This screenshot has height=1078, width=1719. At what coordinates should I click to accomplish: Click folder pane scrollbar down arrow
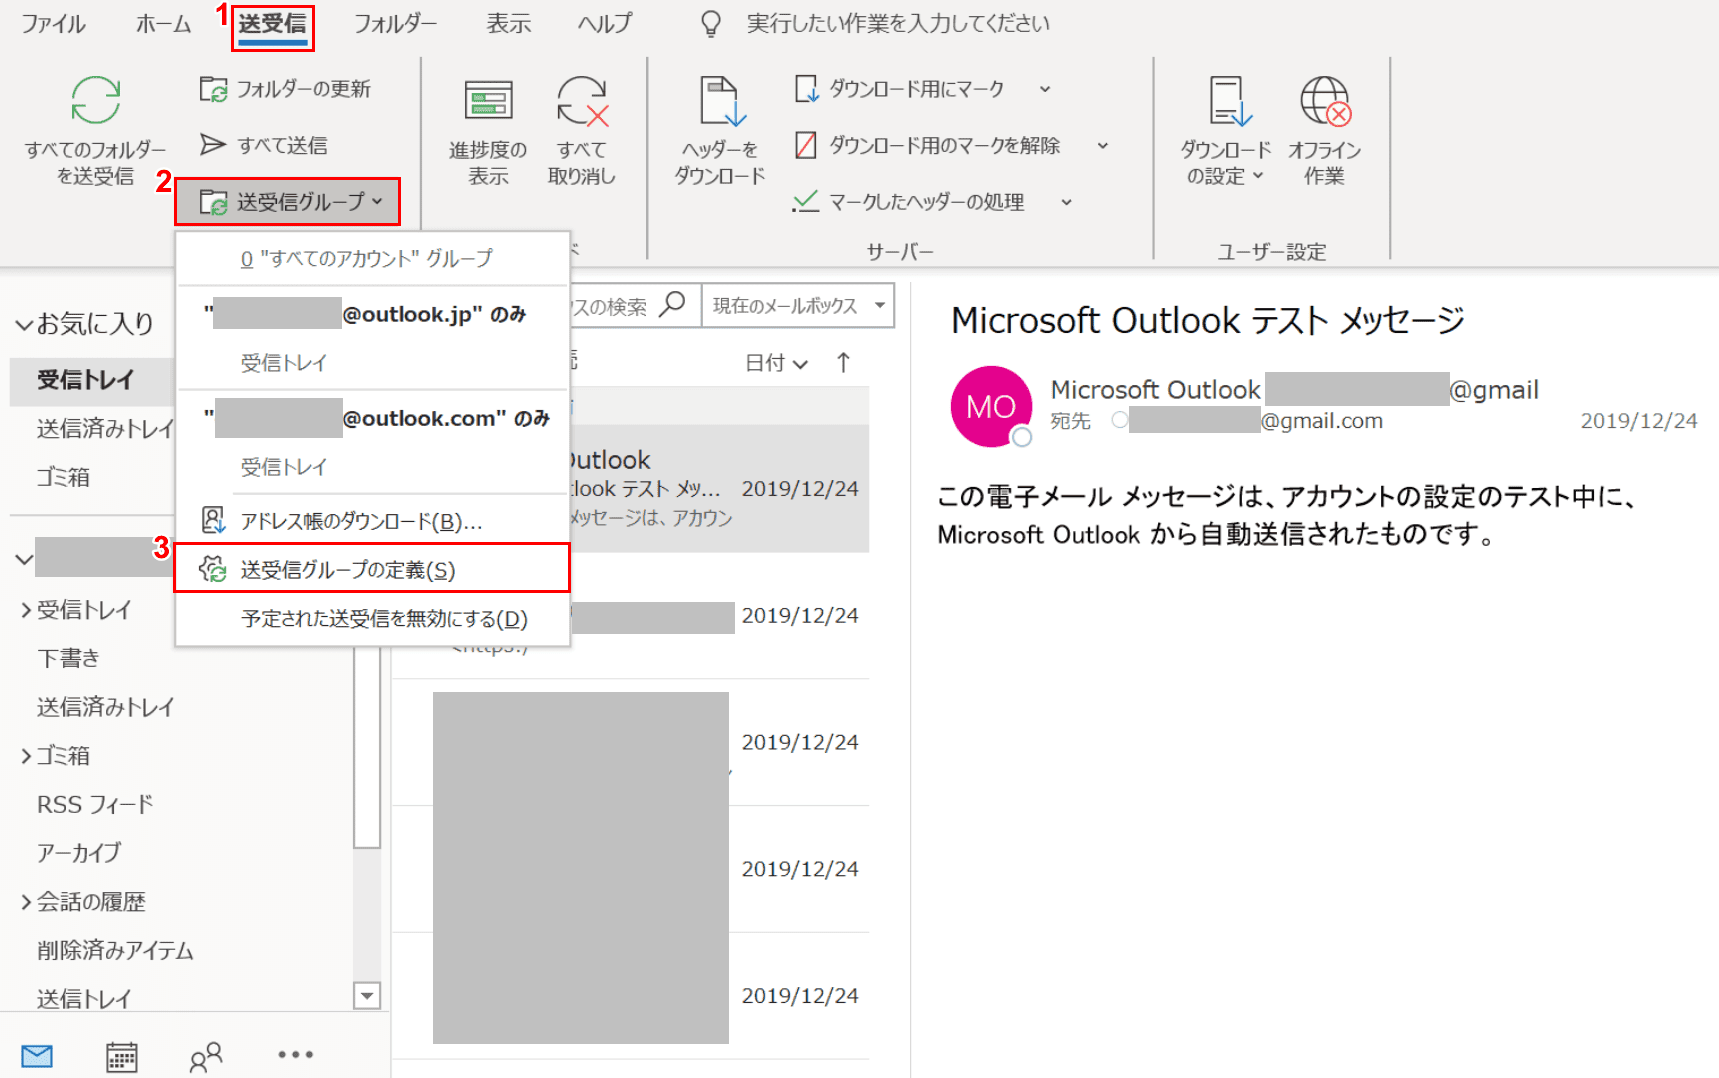(x=367, y=995)
